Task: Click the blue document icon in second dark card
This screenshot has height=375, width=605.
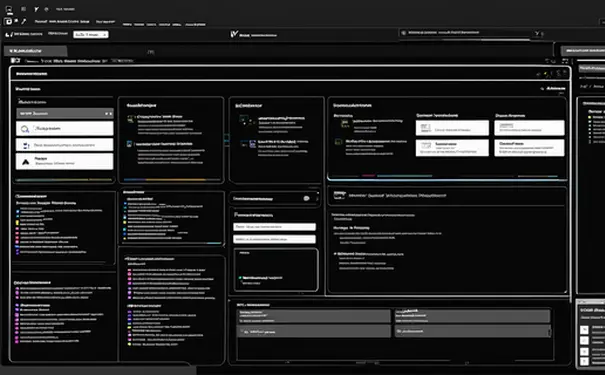Action: pyautogui.click(x=129, y=144)
